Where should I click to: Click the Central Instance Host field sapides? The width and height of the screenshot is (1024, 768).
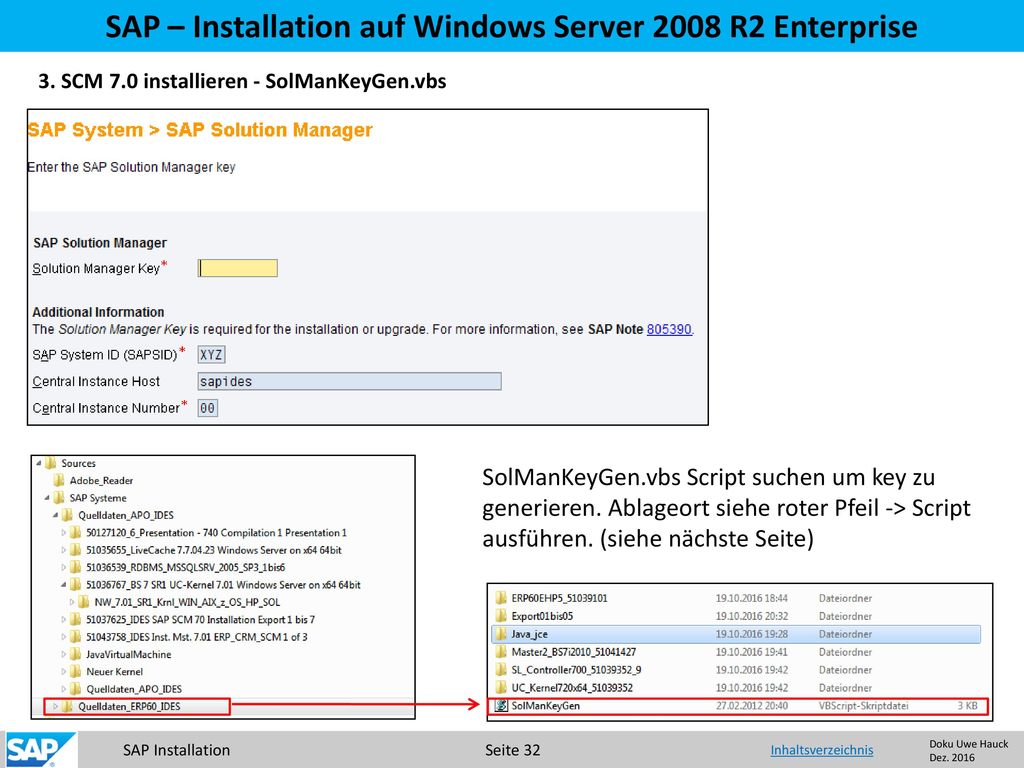tap(349, 381)
